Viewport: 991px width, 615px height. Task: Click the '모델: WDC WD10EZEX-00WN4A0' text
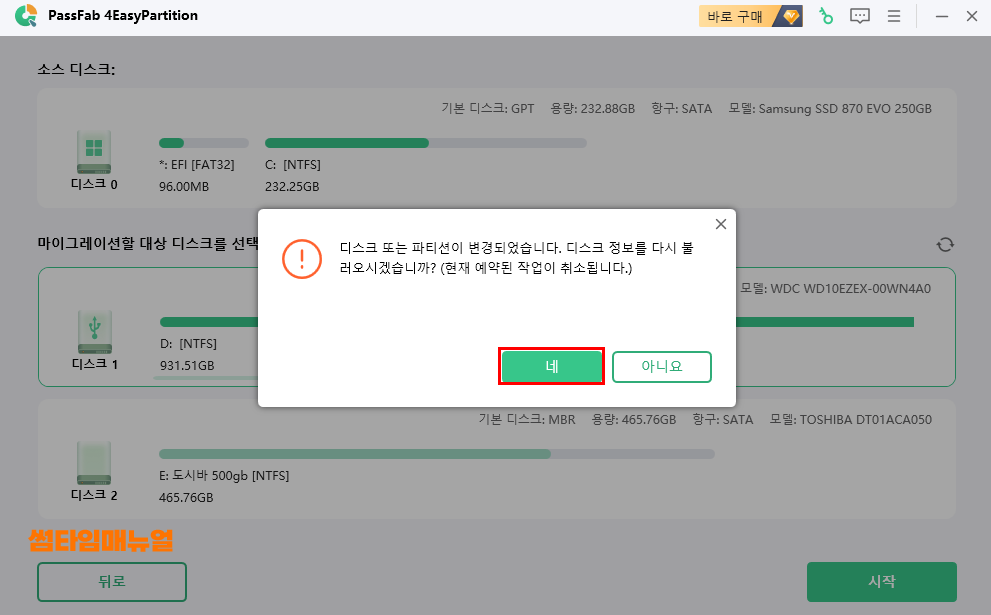836,289
